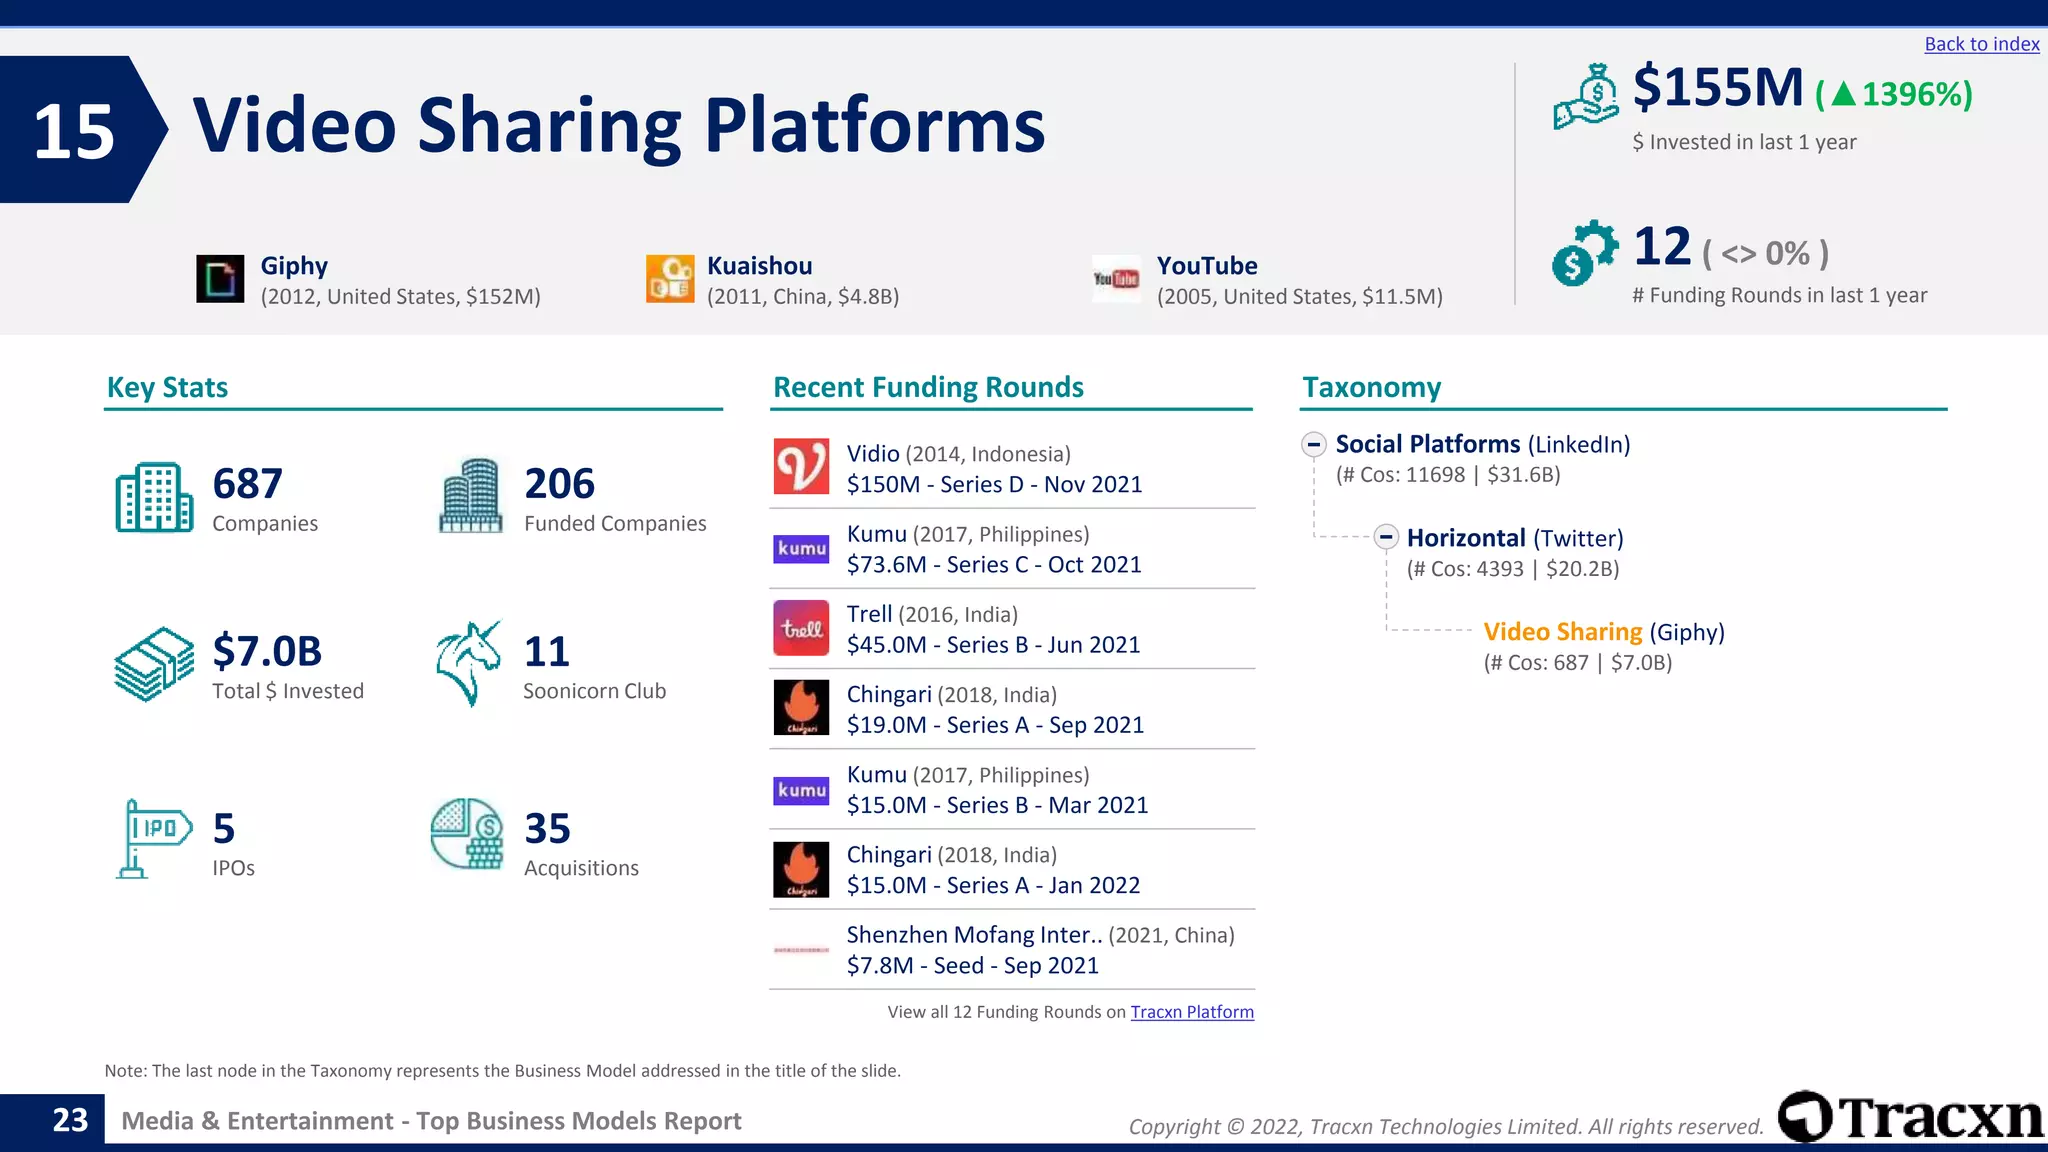Click the '5' IPOs count
2048x1152 pixels.
[224, 829]
